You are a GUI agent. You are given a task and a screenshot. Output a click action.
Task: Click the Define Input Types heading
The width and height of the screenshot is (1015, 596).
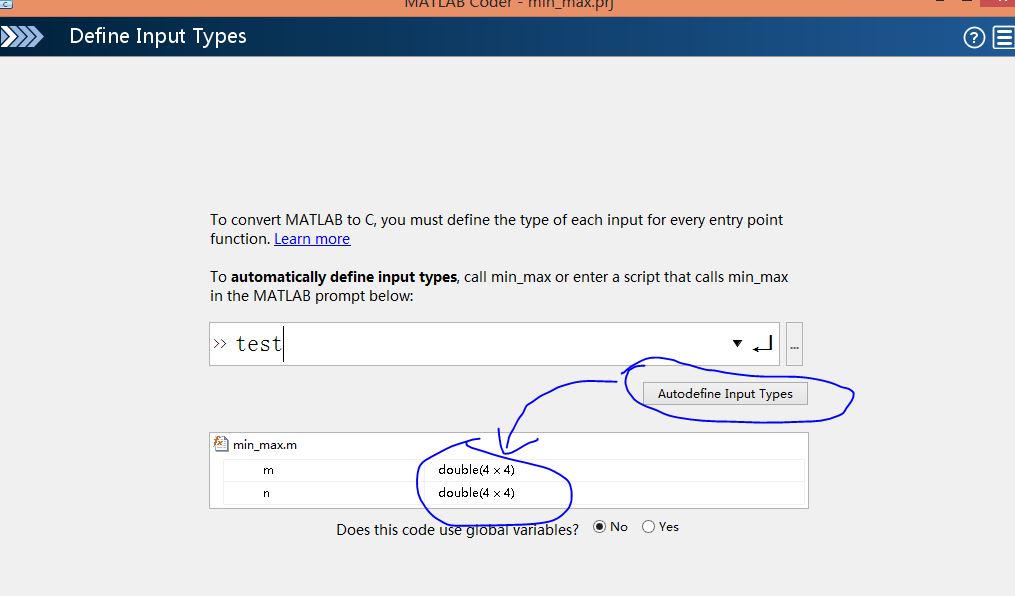pos(158,36)
